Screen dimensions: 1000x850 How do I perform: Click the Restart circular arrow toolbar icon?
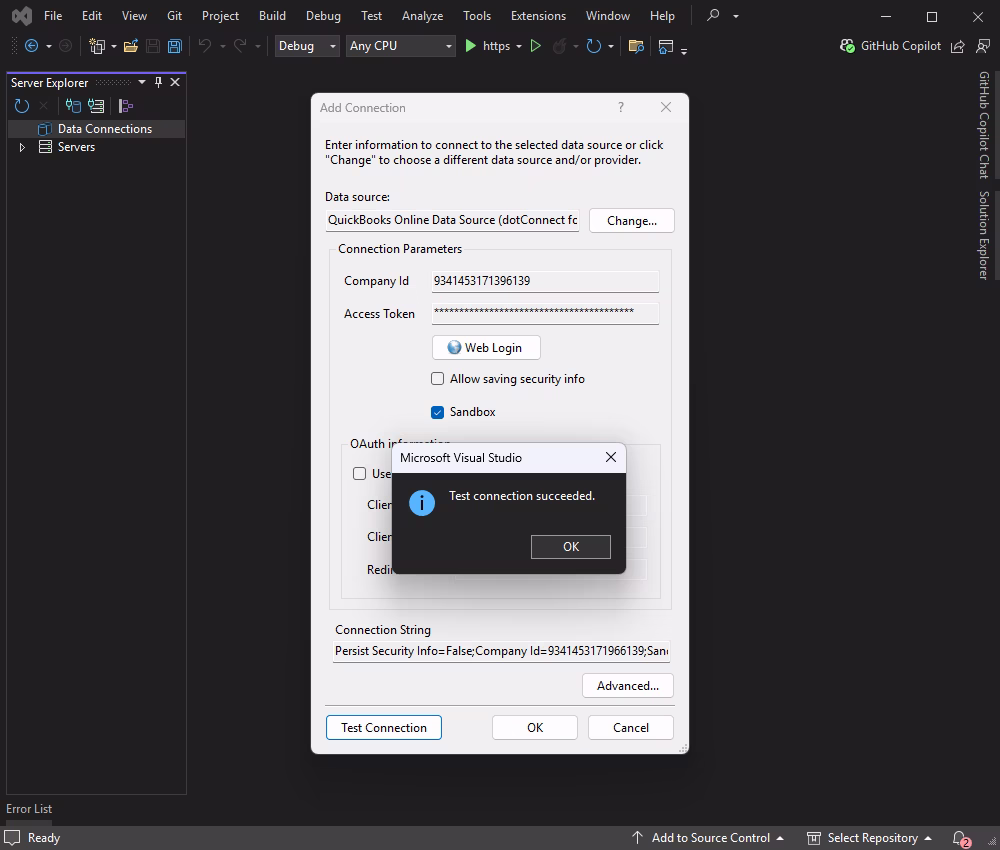(593, 46)
